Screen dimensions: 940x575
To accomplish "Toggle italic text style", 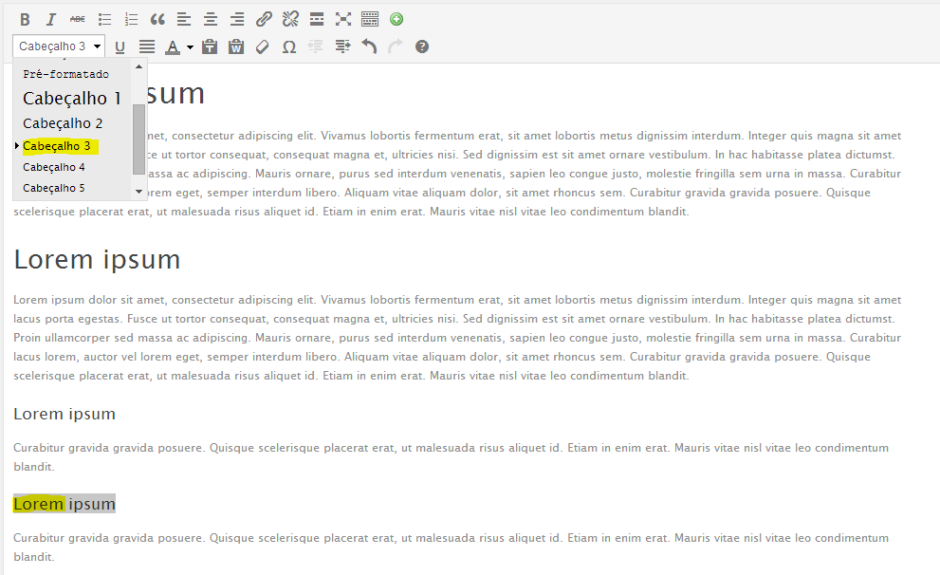I will click(51, 19).
